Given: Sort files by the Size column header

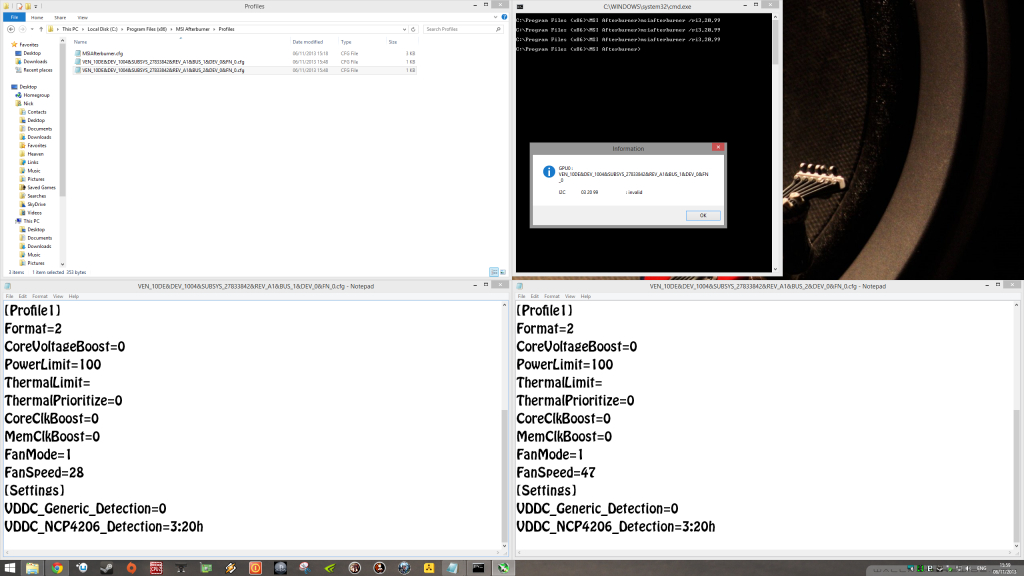Looking at the screenshot, I should (x=392, y=42).
